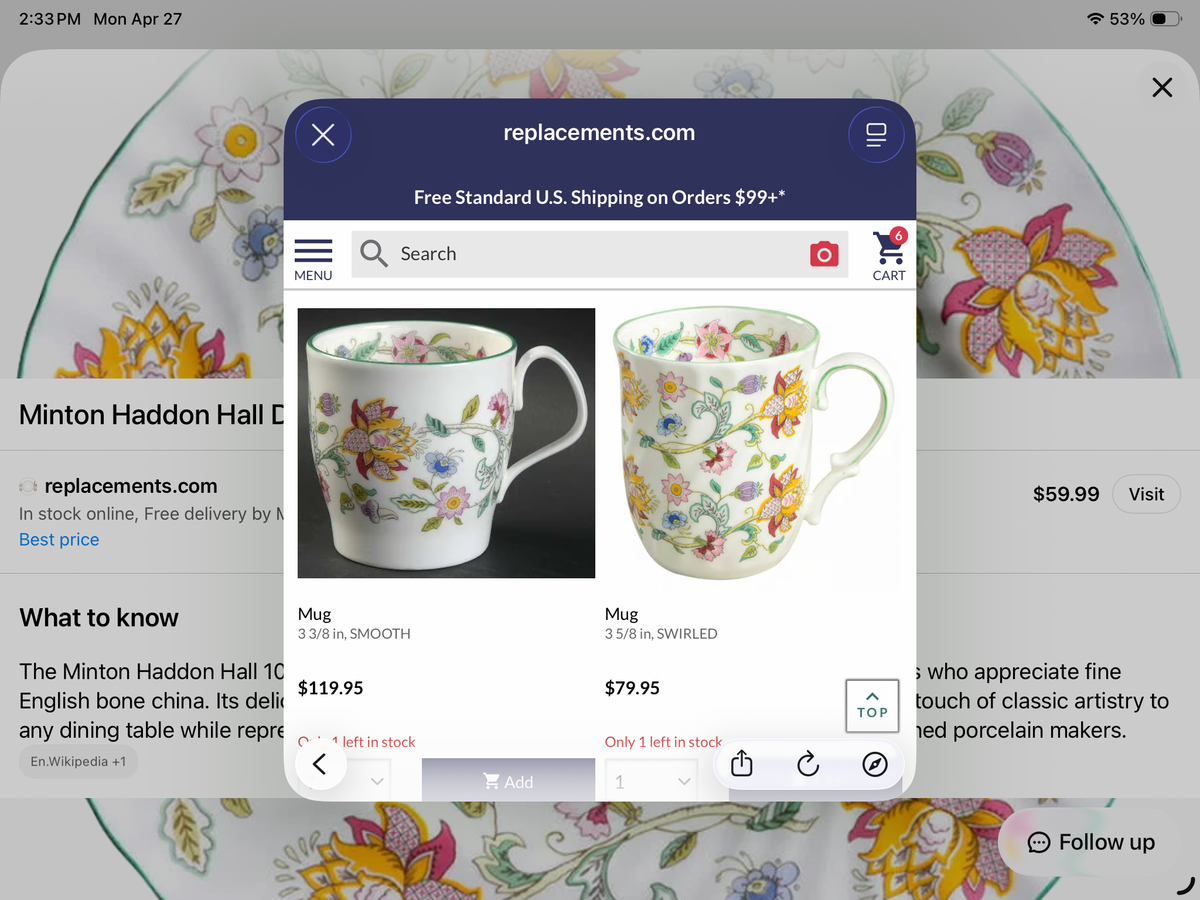Screen dimensions: 1200x900
Task: Open the swirled mug product photo
Action: [x=753, y=443]
